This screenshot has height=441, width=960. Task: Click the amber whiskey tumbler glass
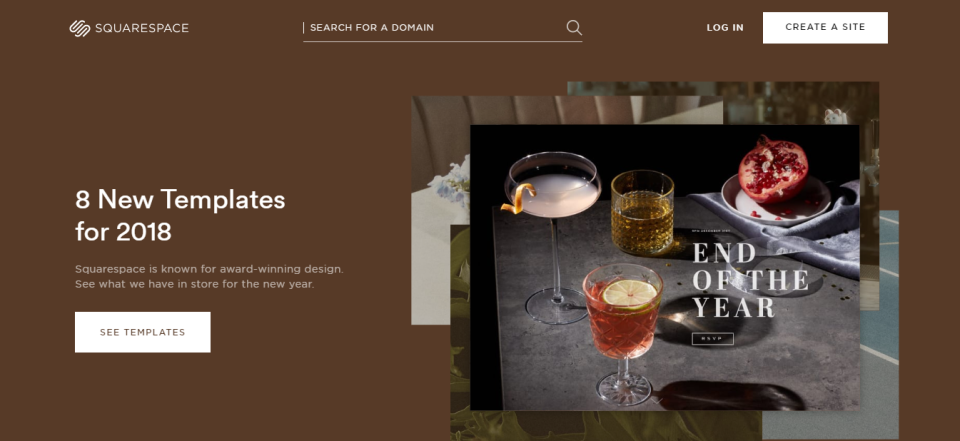tap(642, 212)
